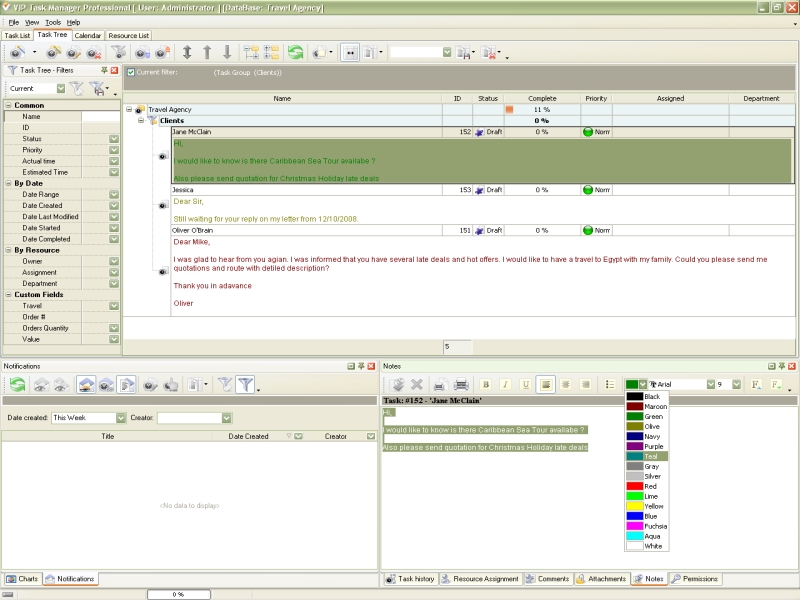Click the move-down arrow in the main toolbar
Screen dimensions: 800x600
(x=227, y=52)
